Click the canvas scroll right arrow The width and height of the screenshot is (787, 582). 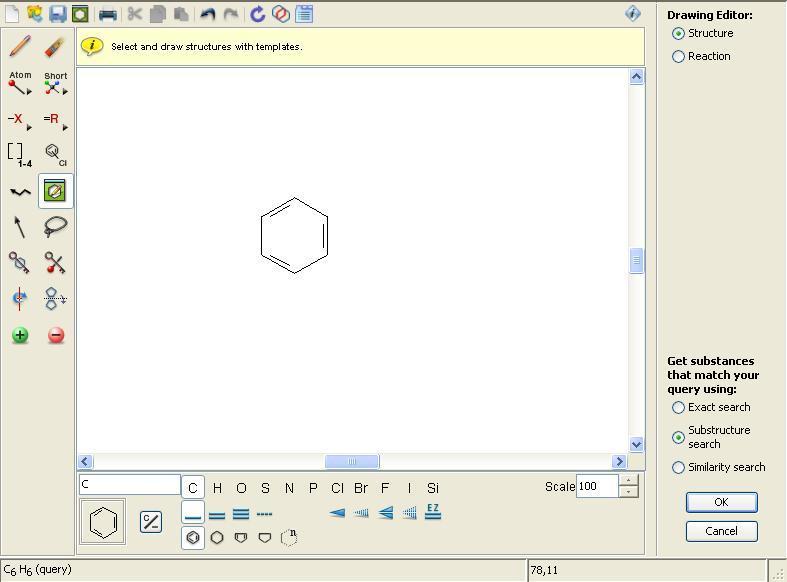click(x=619, y=461)
